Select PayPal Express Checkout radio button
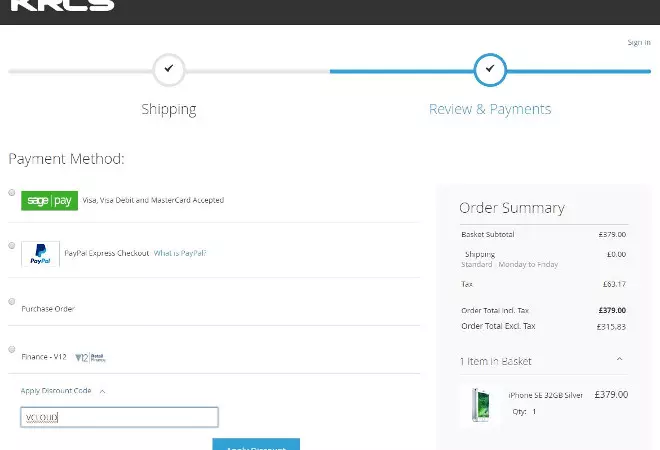The width and height of the screenshot is (660, 450). (x=12, y=245)
